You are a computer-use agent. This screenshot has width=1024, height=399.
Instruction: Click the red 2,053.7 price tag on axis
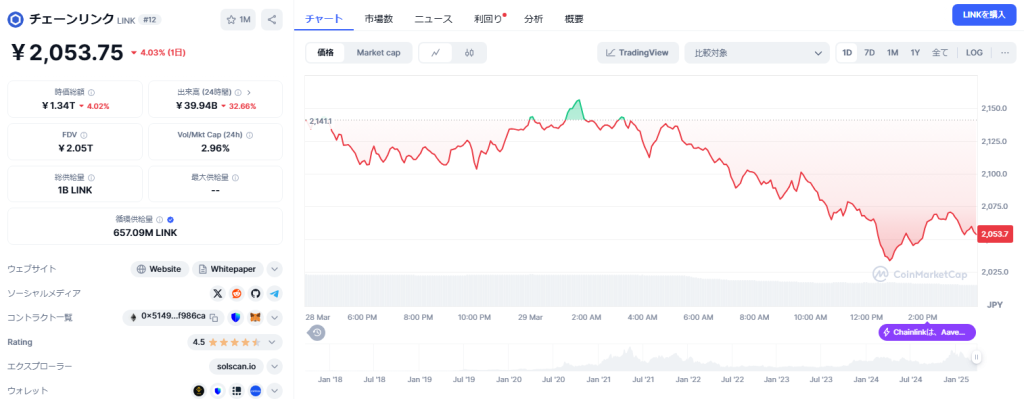tap(994, 234)
